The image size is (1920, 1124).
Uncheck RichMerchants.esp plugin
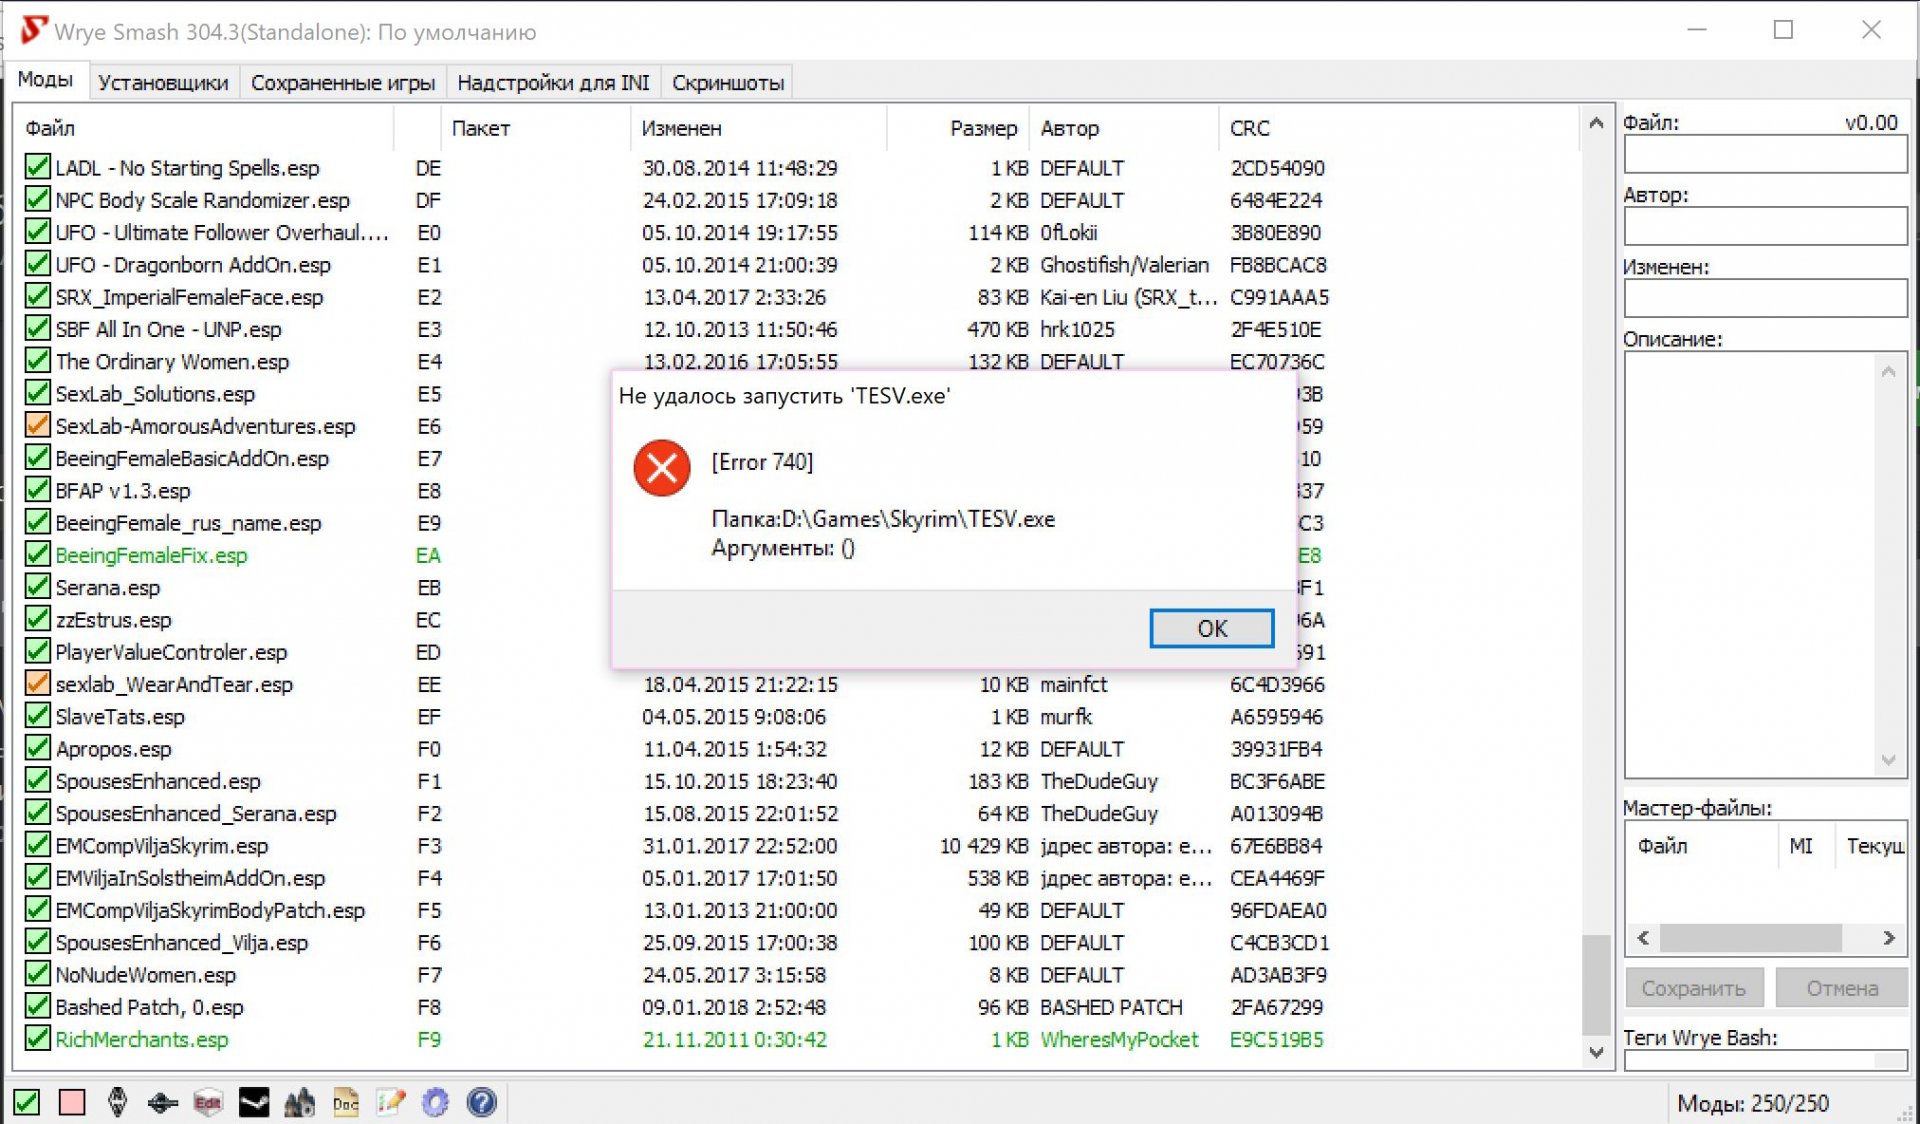37,1038
